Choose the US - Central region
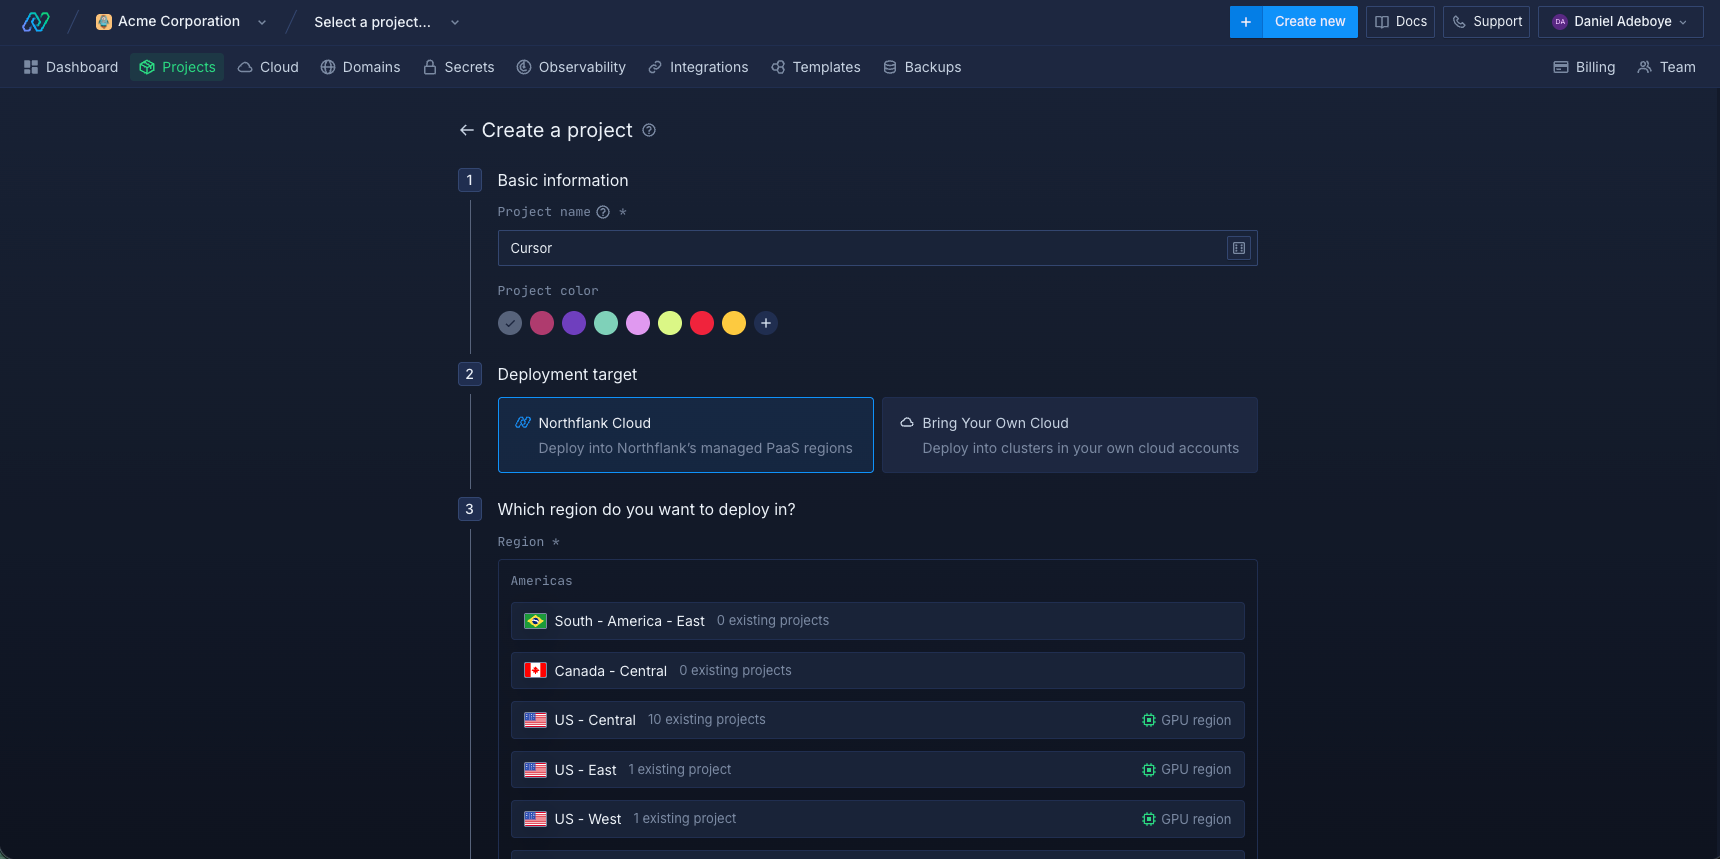The width and height of the screenshot is (1720, 859). [x=878, y=720]
